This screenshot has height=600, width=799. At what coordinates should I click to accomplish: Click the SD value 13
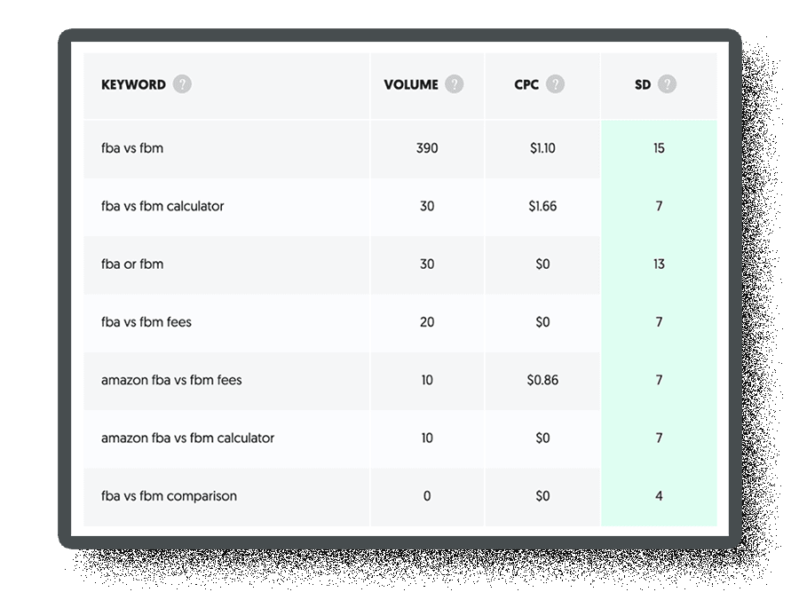click(x=659, y=264)
